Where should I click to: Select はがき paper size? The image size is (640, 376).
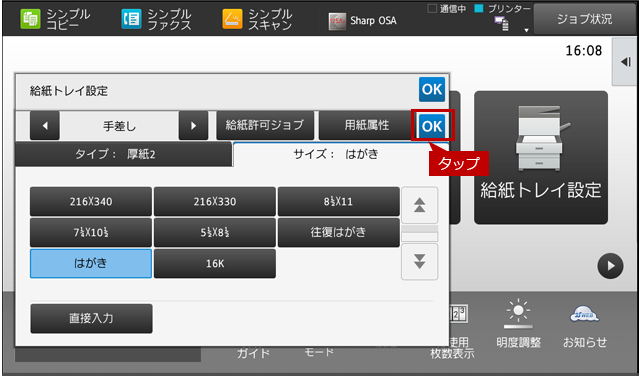(x=91, y=263)
